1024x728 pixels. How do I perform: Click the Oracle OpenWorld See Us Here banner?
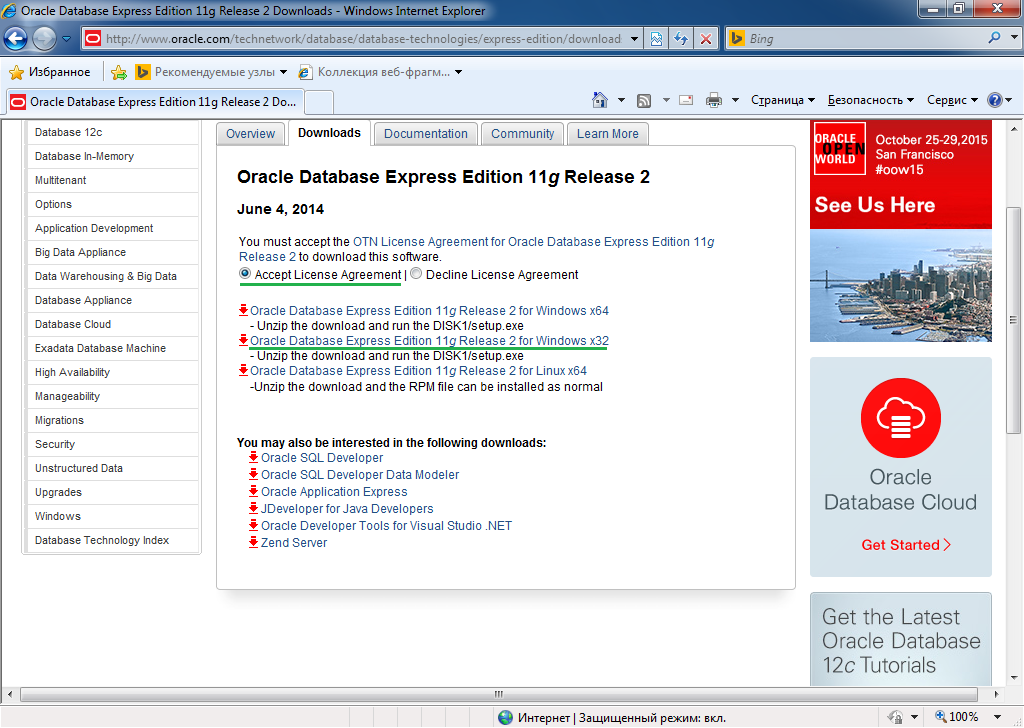pyautogui.click(x=901, y=231)
